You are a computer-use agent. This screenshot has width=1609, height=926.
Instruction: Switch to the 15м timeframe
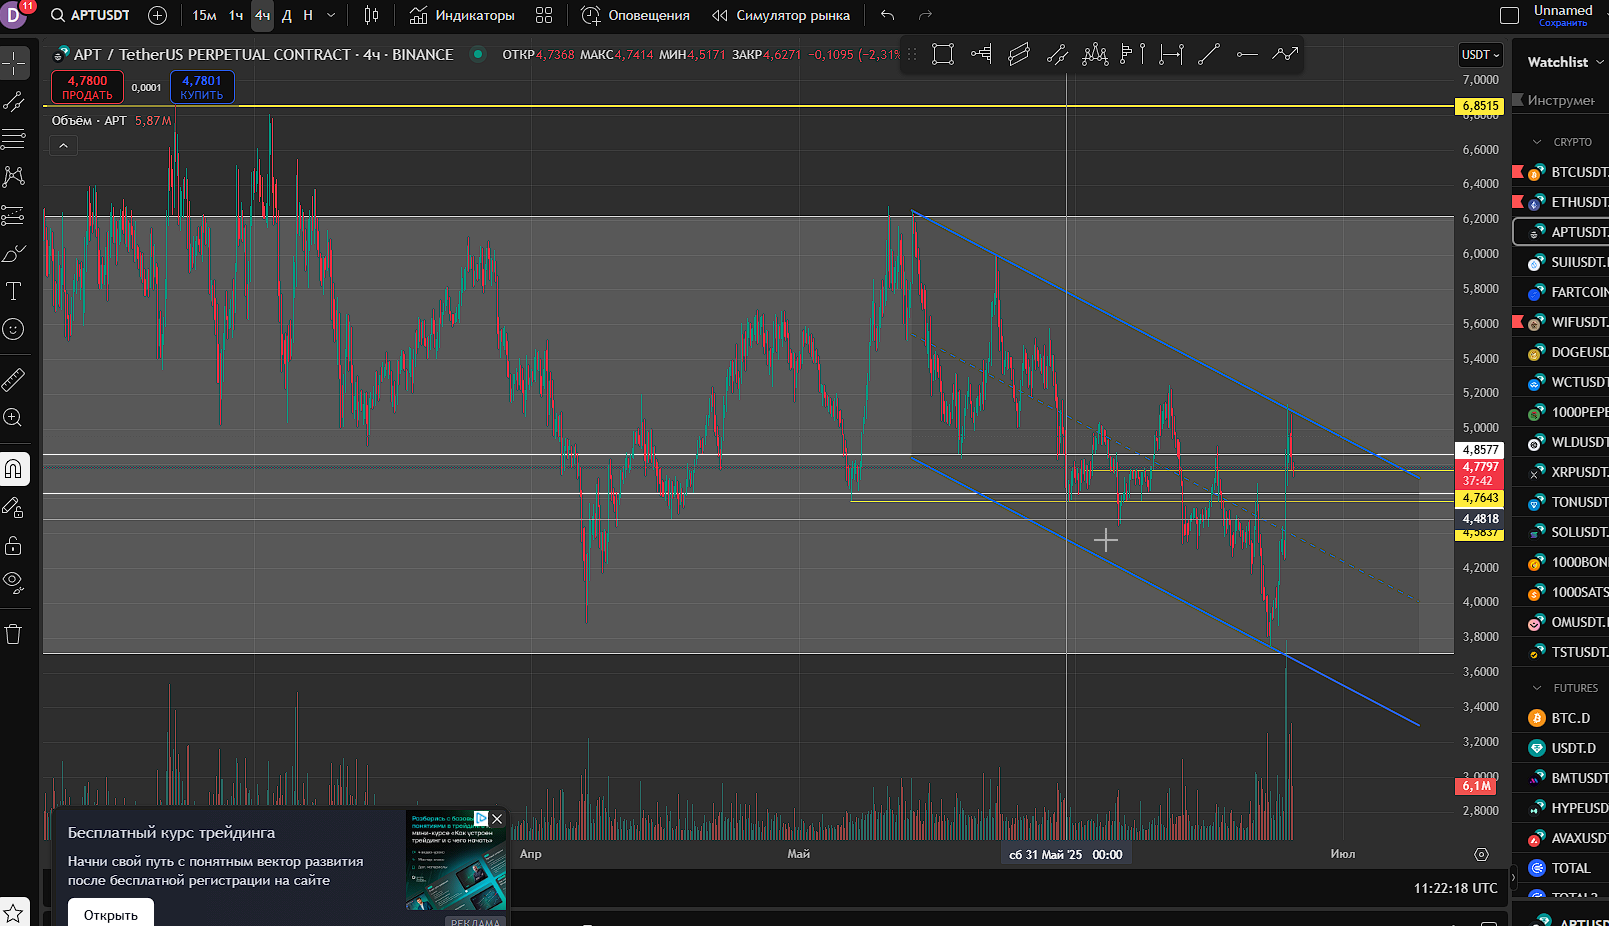[204, 15]
